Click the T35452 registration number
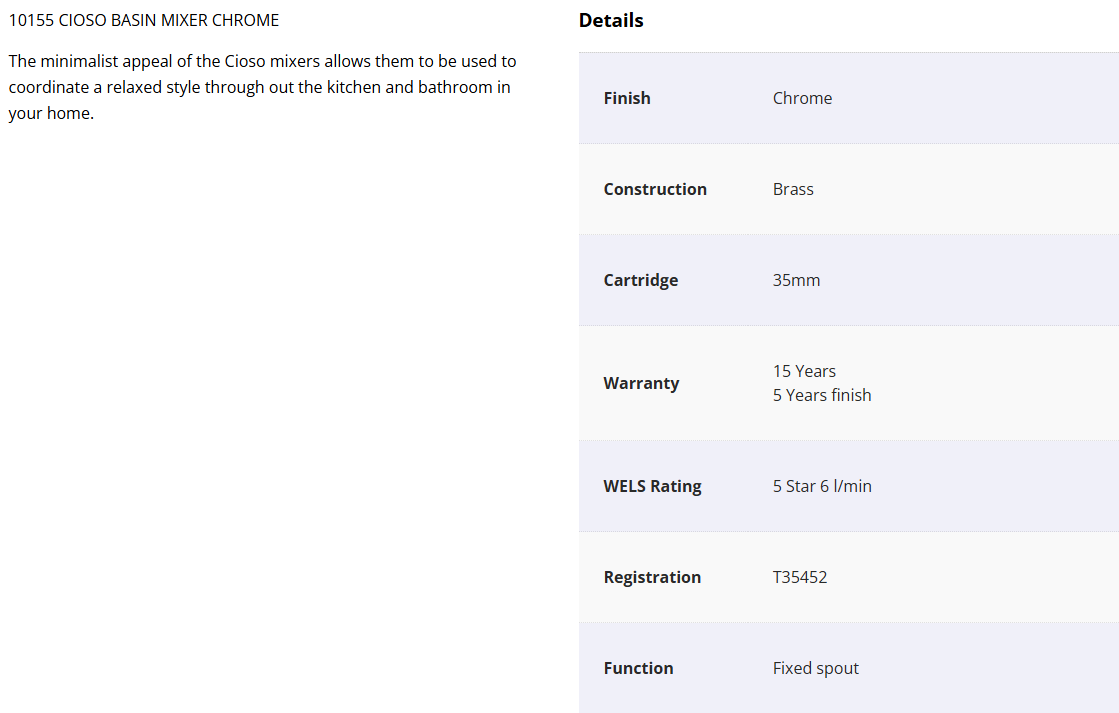Viewport: 1119px width, 713px height. (x=800, y=577)
